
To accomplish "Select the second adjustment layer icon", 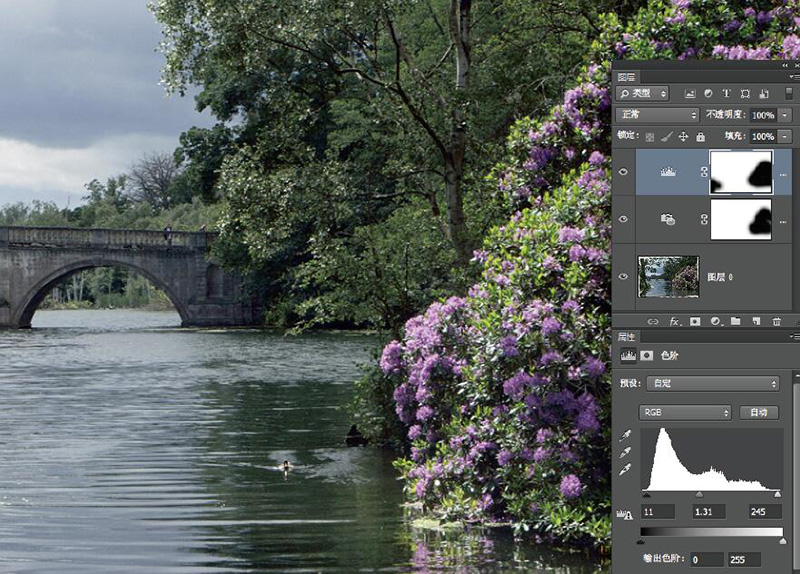I will pyautogui.click(x=668, y=219).
